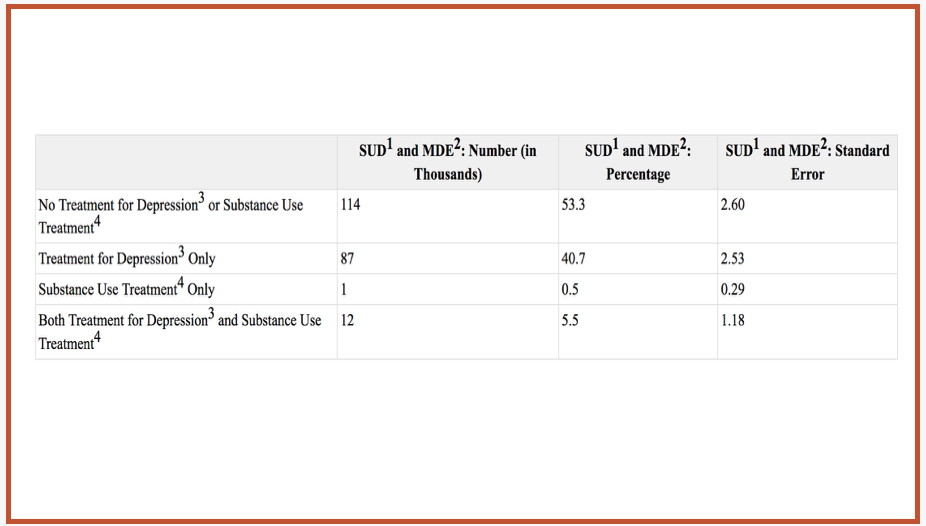This screenshot has width=926, height=526.
Task: Click the number cell containing 12
Action: [x=448, y=332]
